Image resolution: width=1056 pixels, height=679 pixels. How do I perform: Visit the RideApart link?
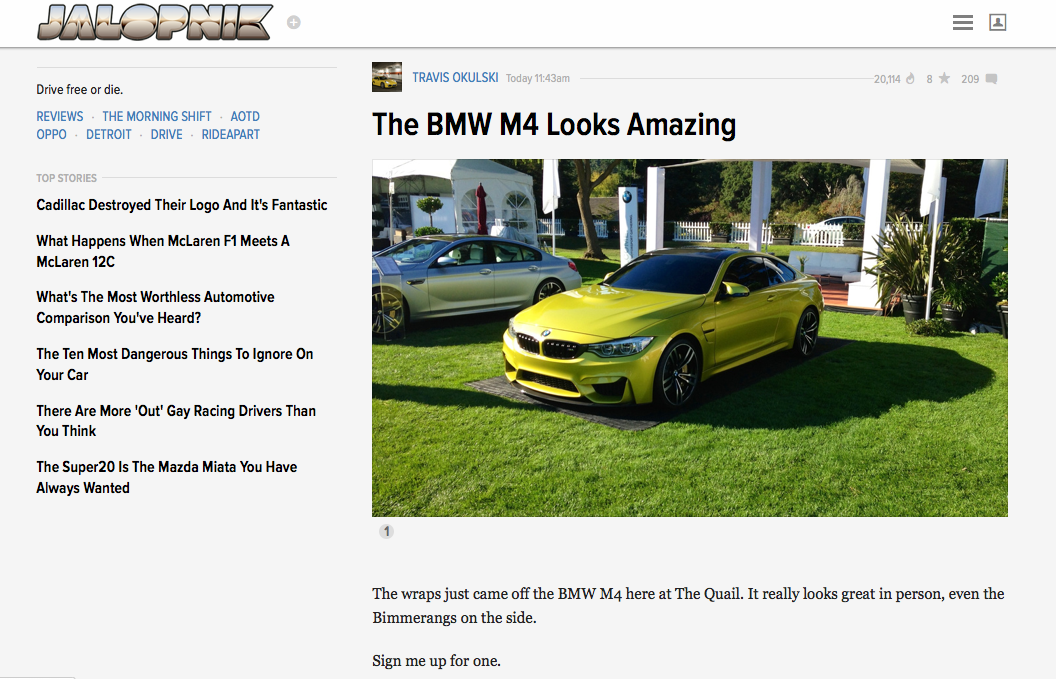230,135
